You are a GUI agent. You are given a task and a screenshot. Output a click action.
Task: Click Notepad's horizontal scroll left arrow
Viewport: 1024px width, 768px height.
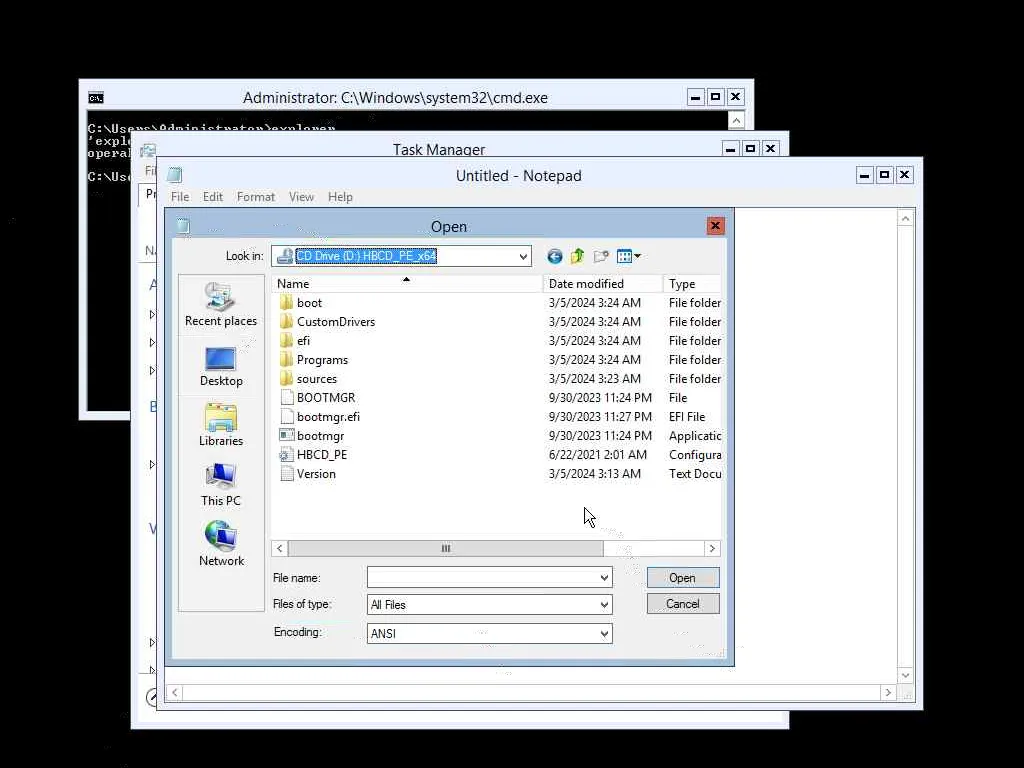point(175,692)
